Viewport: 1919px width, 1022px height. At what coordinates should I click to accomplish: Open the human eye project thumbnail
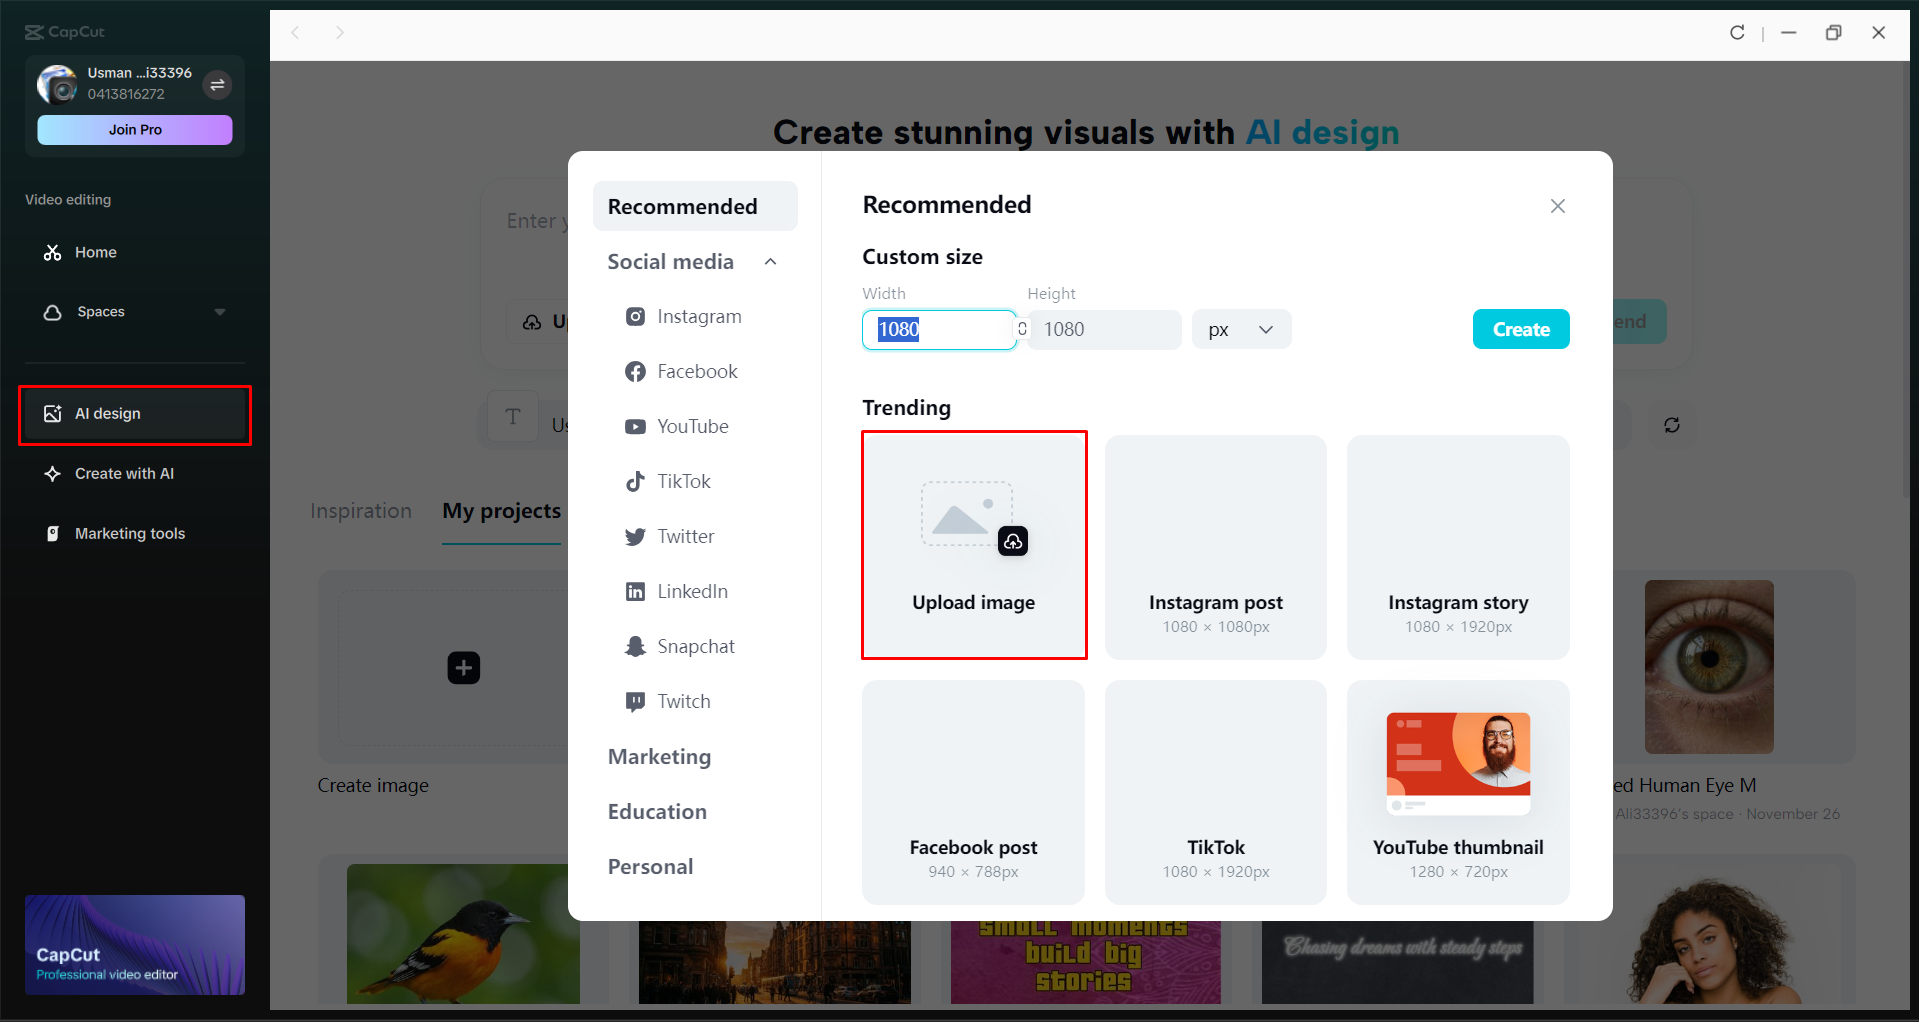coord(1709,667)
